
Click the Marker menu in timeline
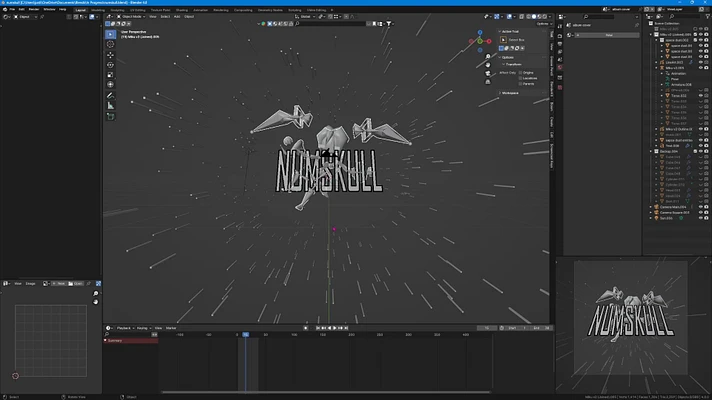pos(171,328)
